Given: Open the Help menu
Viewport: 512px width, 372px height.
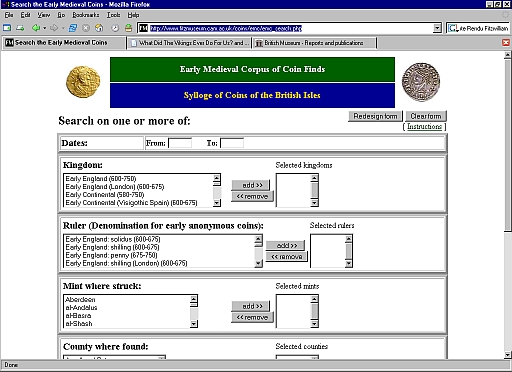Looking at the screenshot, I should click(133, 15).
